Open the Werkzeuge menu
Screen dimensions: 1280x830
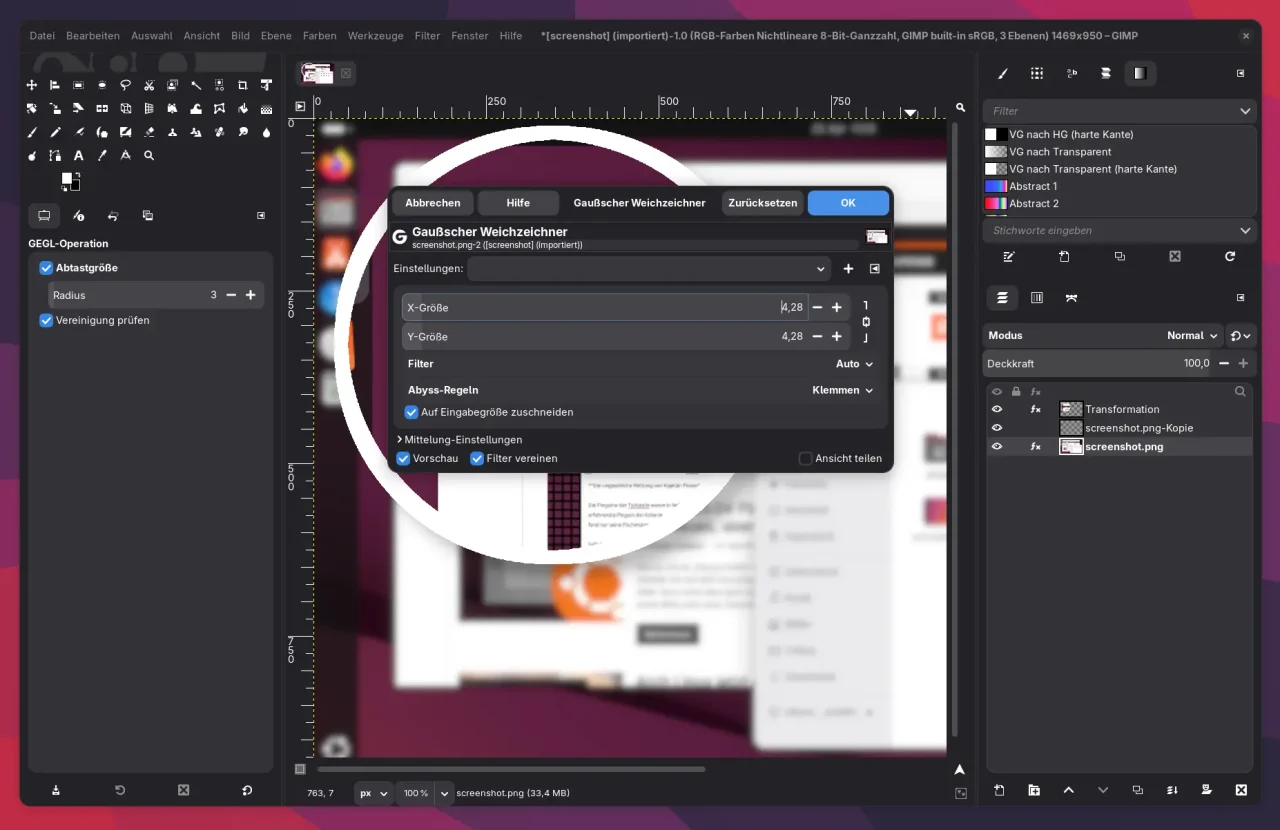(375, 36)
